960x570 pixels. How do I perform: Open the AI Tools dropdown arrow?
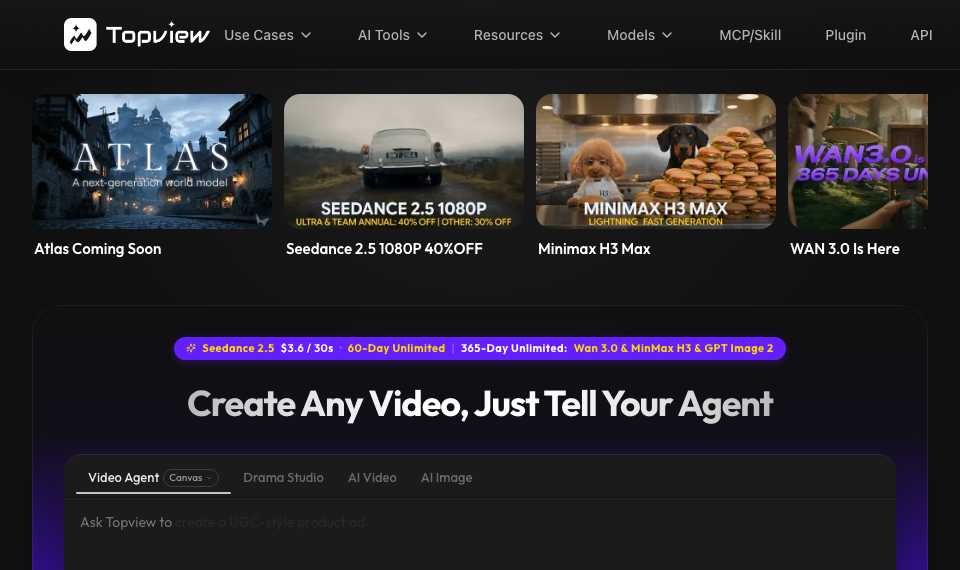pyautogui.click(x=422, y=35)
